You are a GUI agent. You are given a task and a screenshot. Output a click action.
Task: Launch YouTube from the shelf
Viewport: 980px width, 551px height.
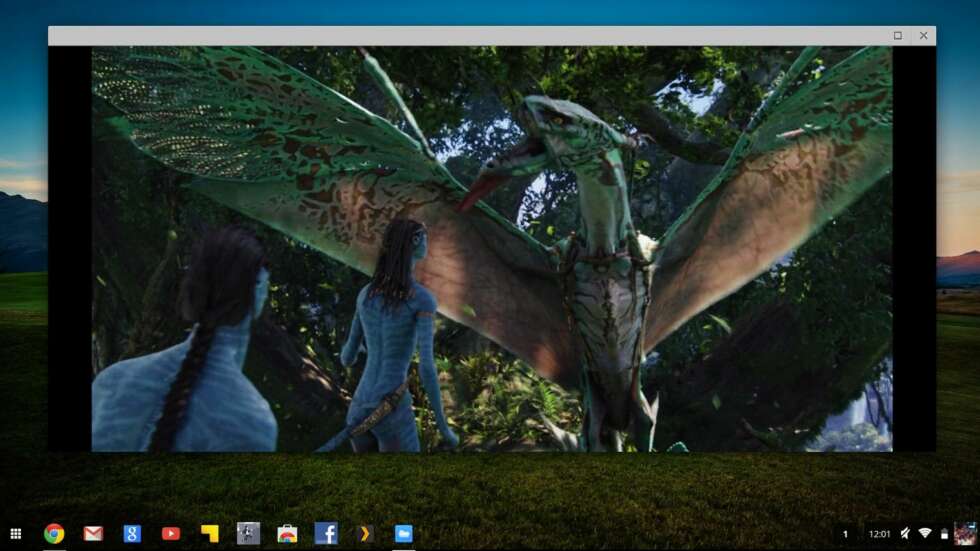click(171, 534)
